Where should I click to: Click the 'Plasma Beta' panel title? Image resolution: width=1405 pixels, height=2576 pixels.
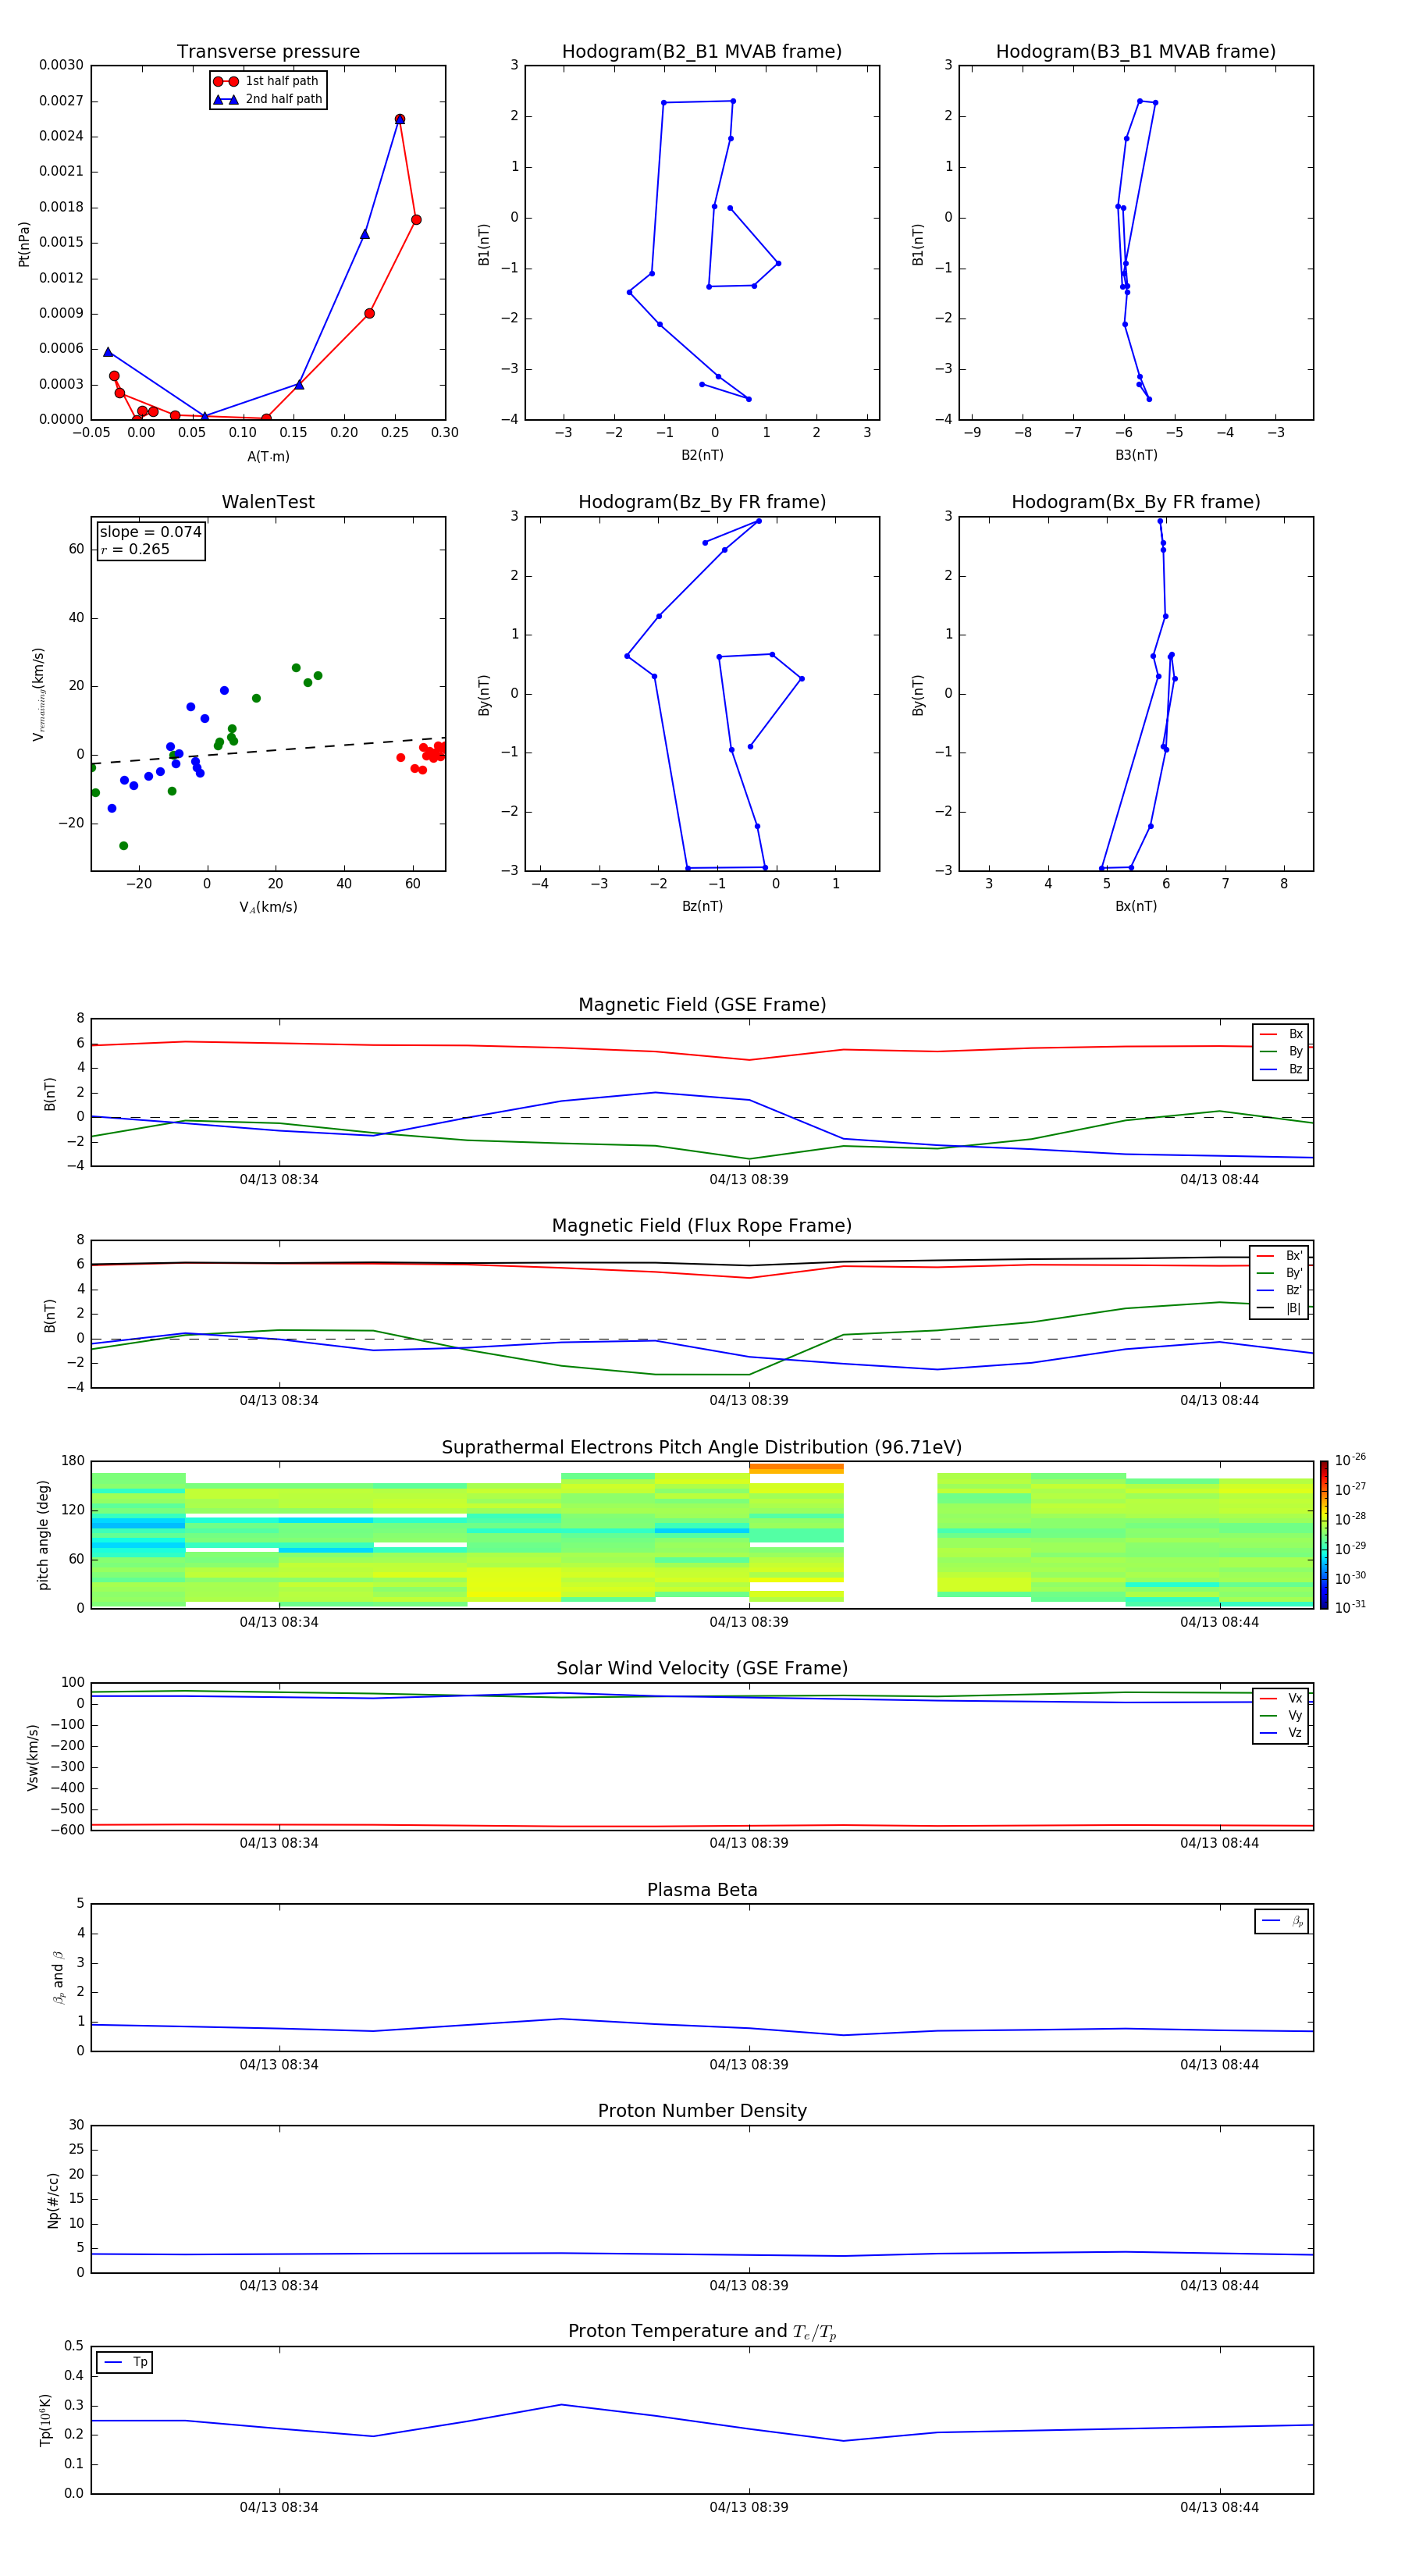[x=702, y=1891]
